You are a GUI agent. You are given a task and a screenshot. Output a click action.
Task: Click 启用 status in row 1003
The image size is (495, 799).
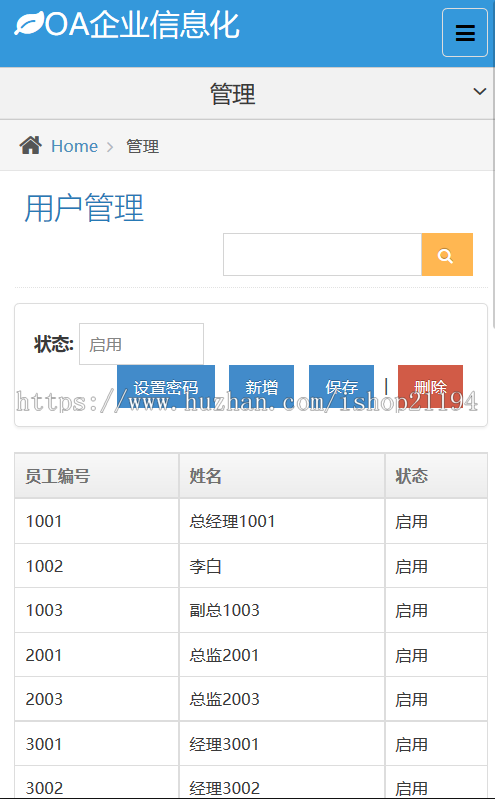pyautogui.click(x=436, y=610)
